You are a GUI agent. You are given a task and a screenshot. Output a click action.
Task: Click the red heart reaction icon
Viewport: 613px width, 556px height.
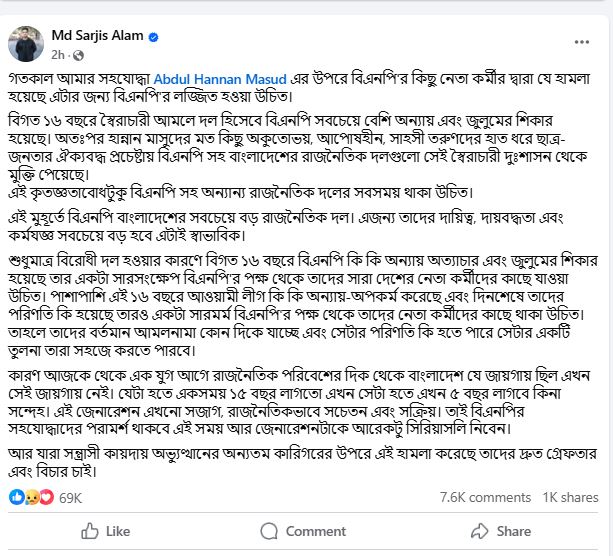tap(47, 497)
